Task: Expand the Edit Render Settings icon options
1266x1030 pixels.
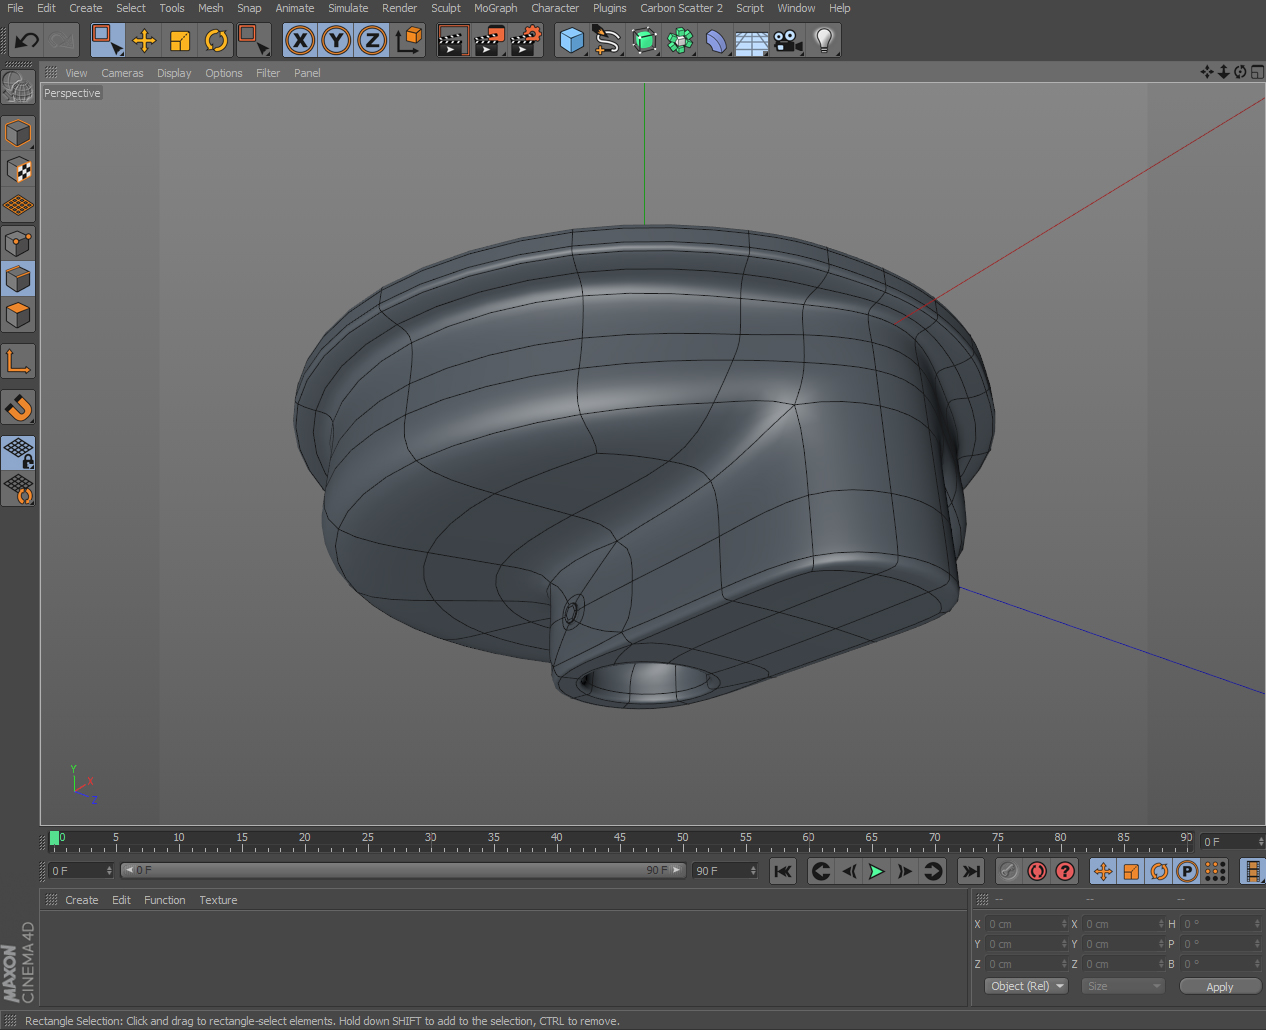Action: (x=525, y=41)
